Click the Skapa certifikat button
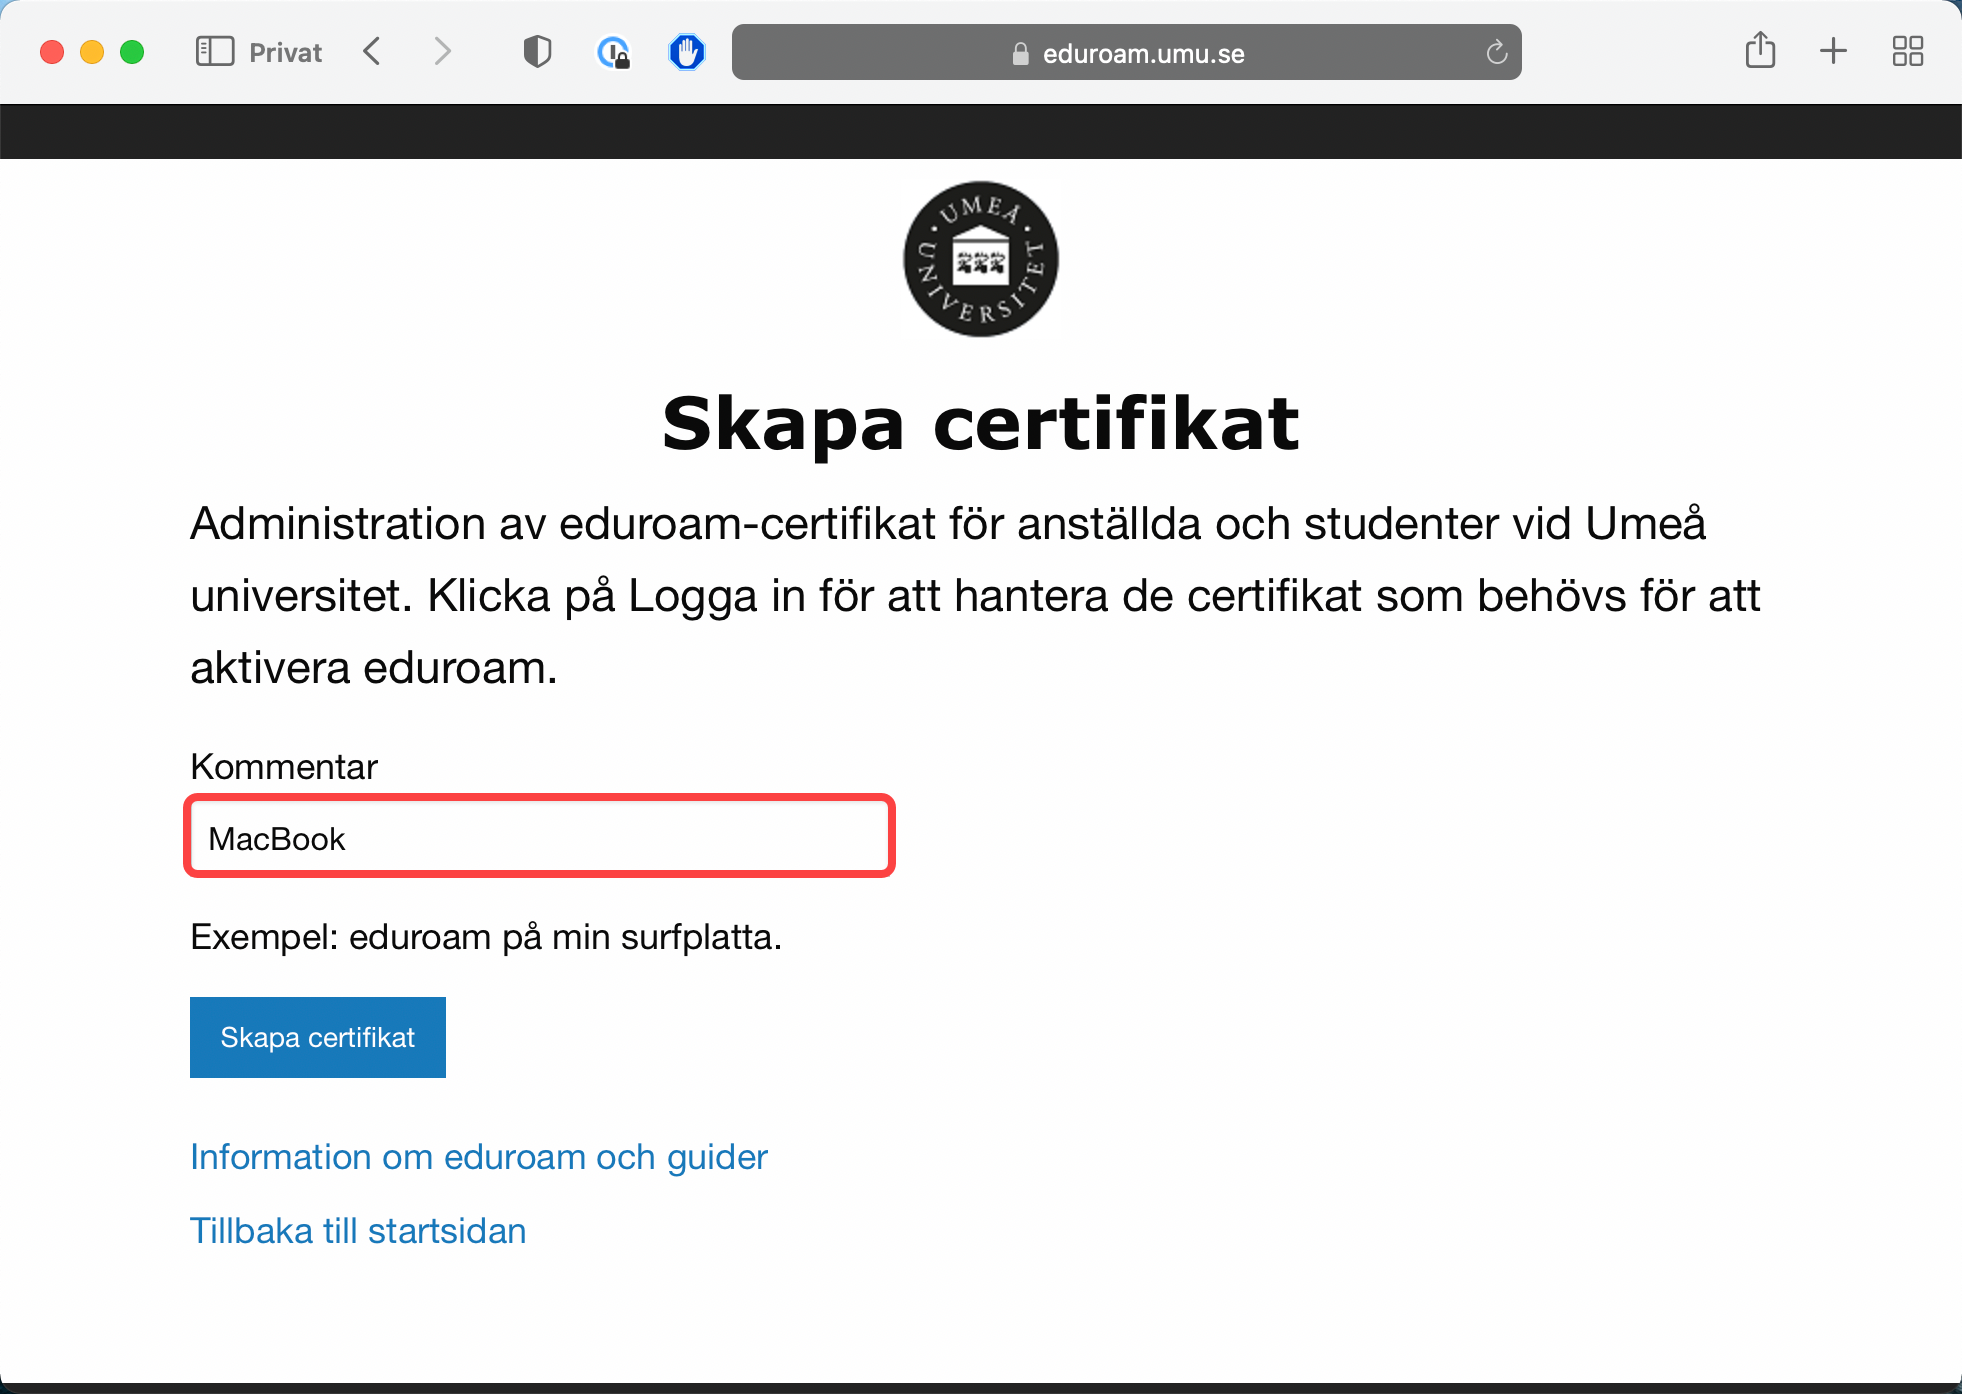Image resolution: width=1962 pixels, height=1394 pixels. click(318, 1037)
